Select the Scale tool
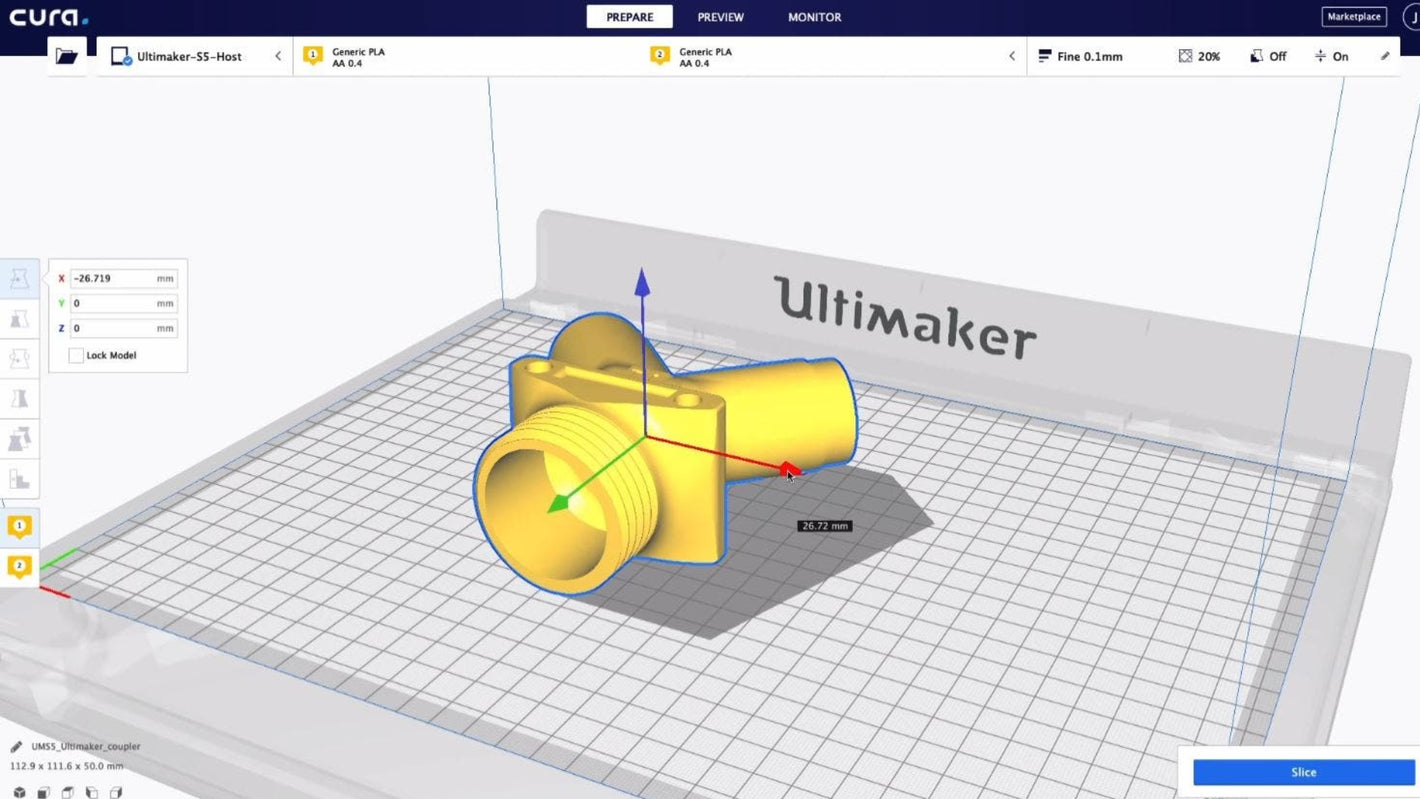Viewport: 1420px width, 799px height. coord(20,318)
